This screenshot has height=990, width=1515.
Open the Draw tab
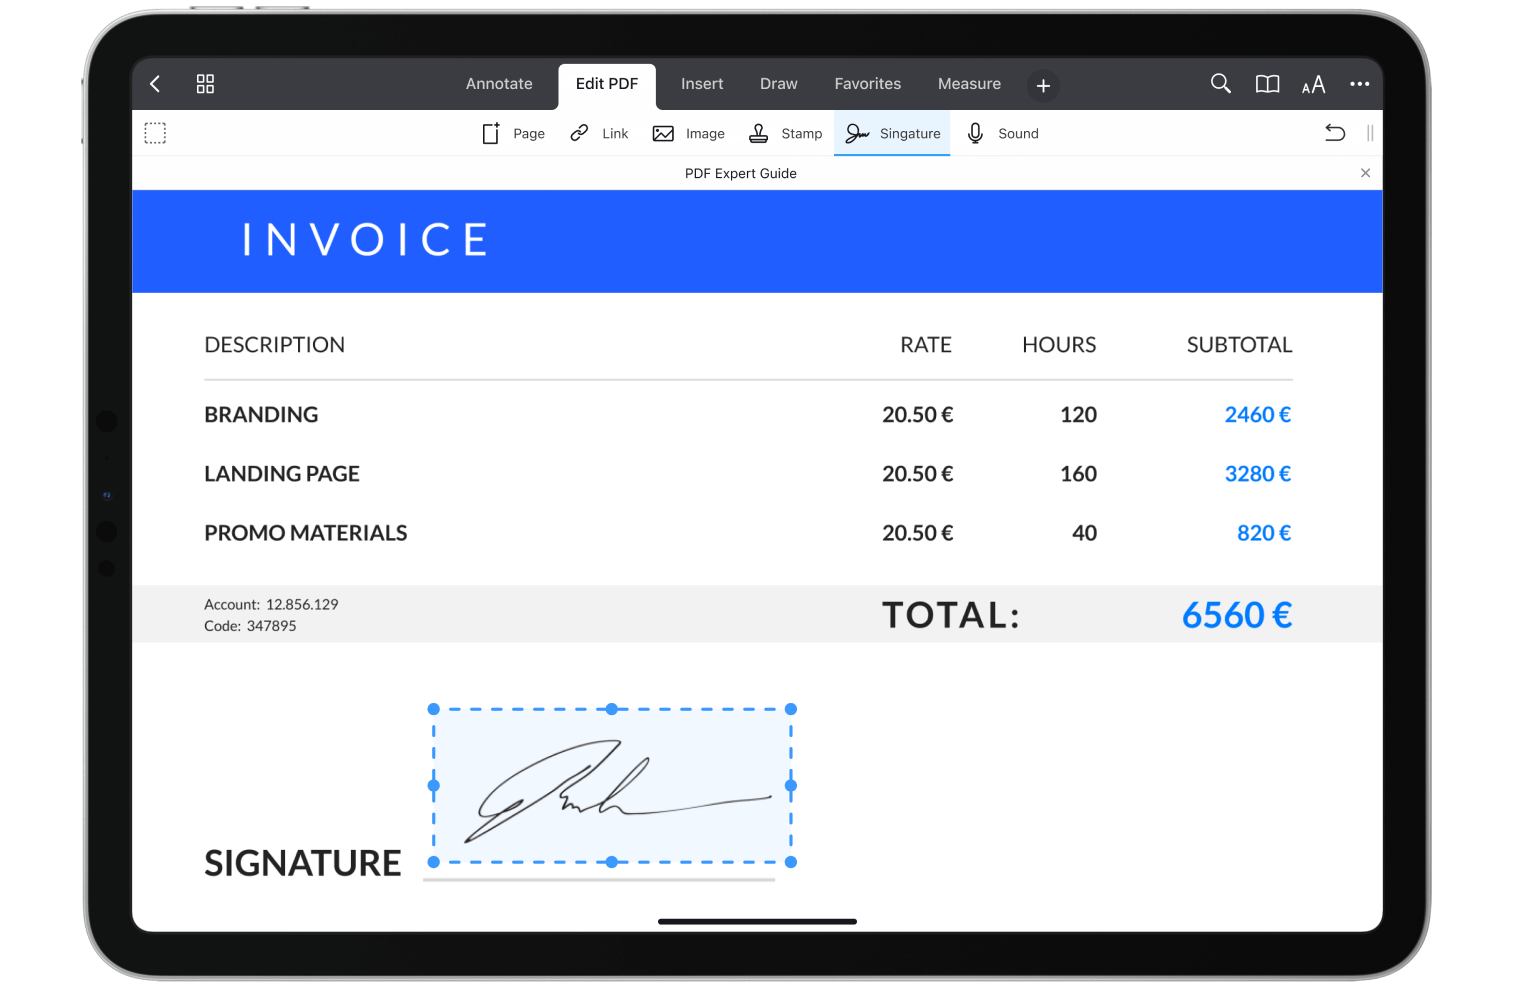click(779, 84)
